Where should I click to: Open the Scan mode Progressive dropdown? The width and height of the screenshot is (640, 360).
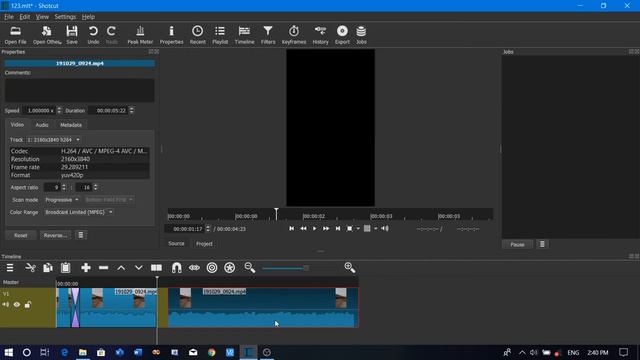pyautogui.click(x=62, y=200)
